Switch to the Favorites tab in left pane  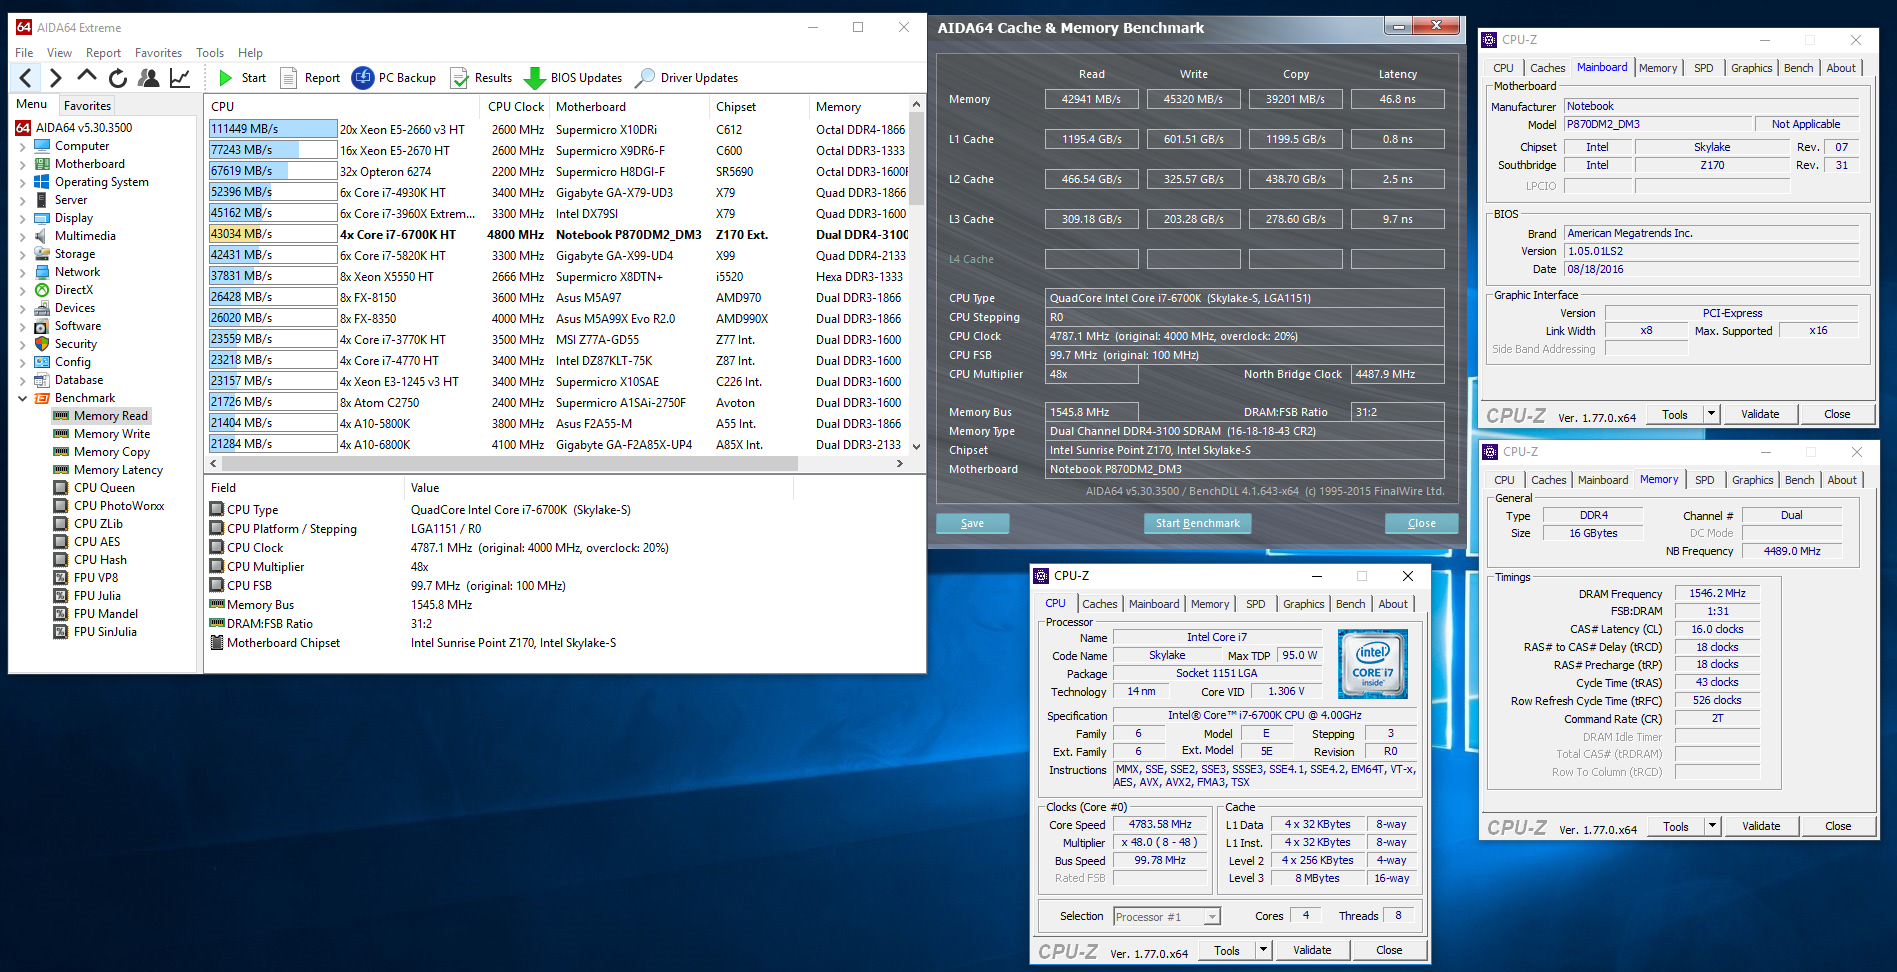pyautogui.click(x=87, y=106)
